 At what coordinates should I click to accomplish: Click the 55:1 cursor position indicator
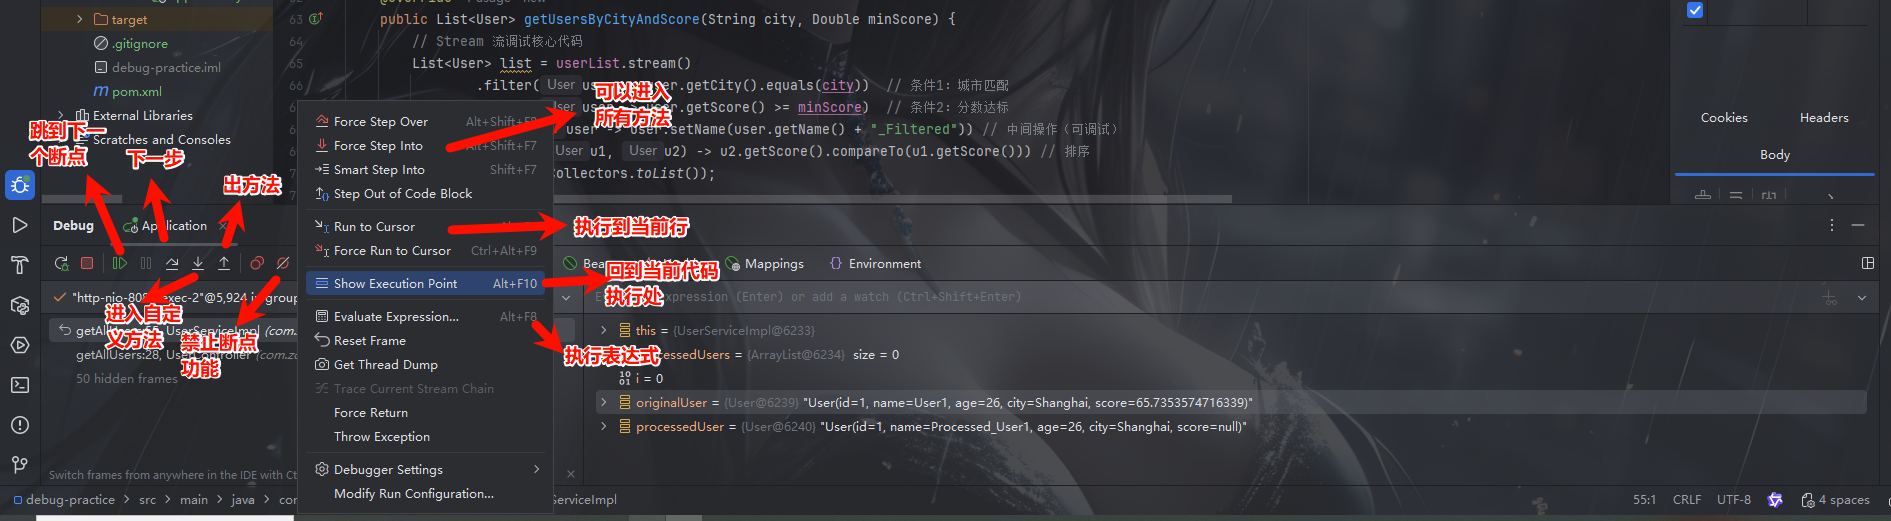tap(1644, 499)
